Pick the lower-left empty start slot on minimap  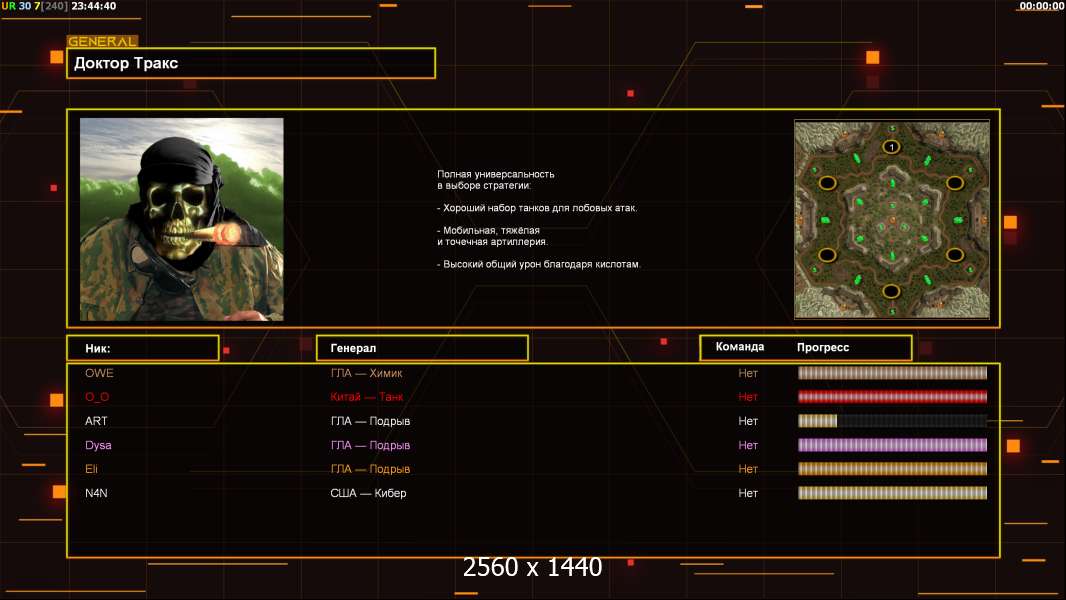click(827, 255)
